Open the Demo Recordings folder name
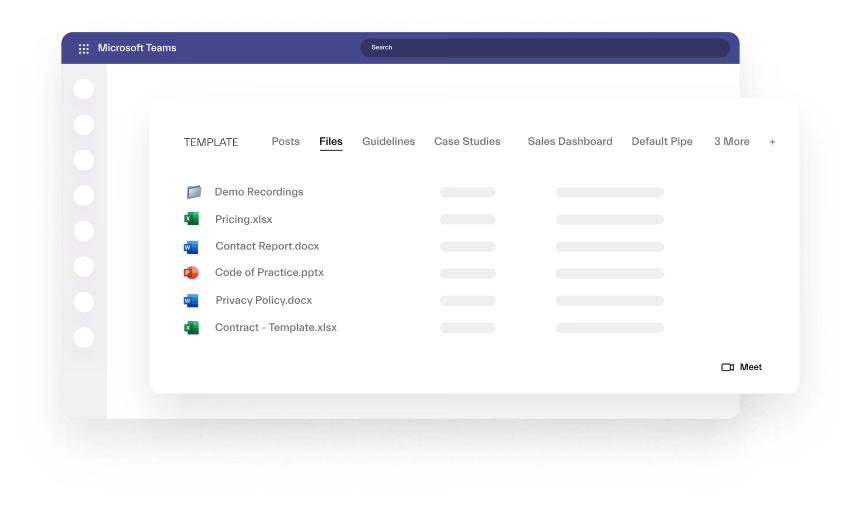The width and height of the screenshot is (861, 509). coord(259,192)
